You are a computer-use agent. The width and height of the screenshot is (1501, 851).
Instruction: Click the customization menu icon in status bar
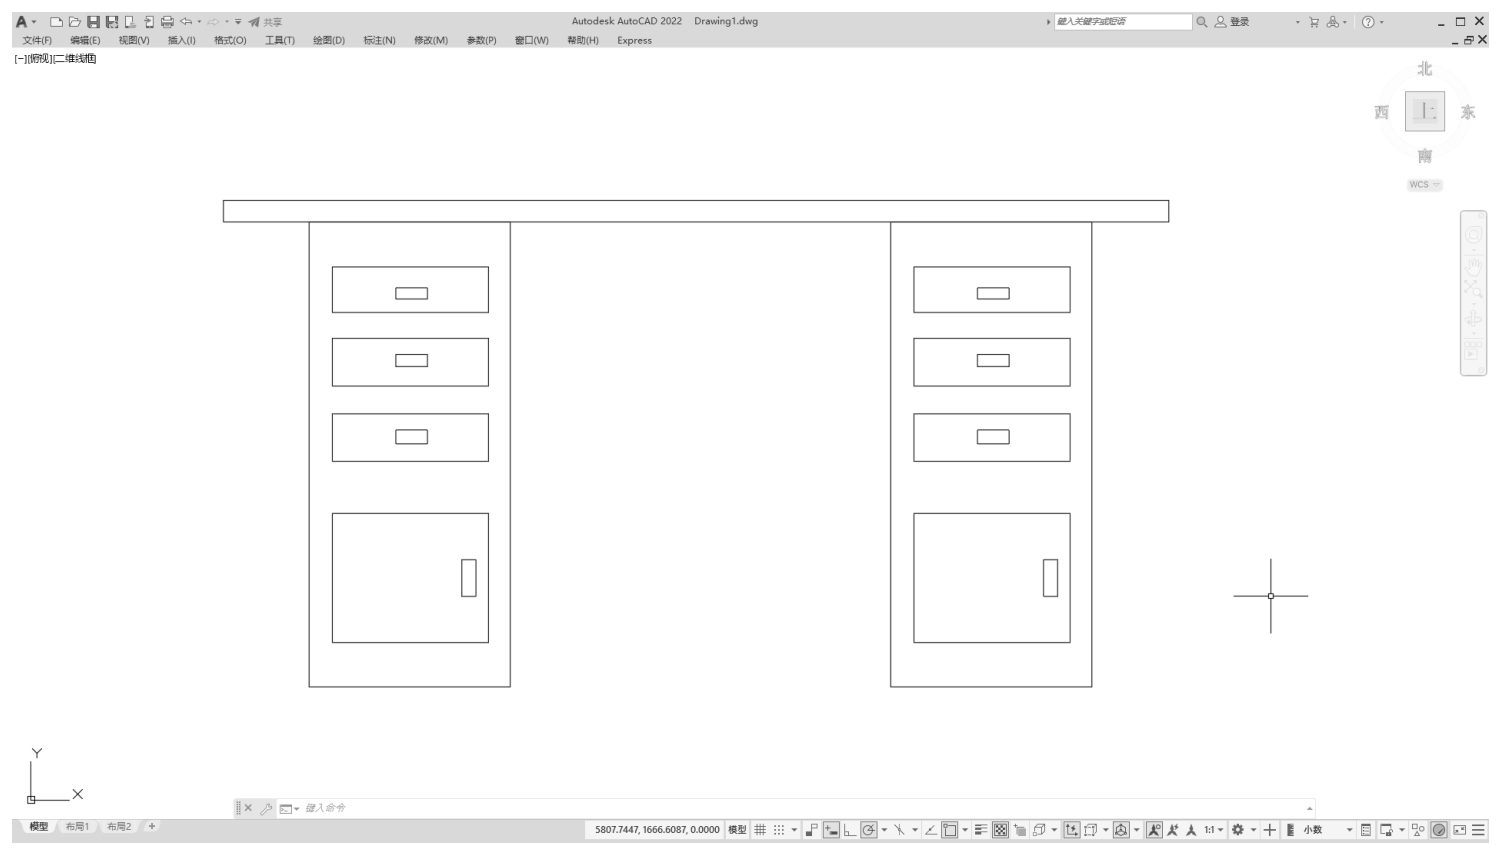pyautogui.click(x=1478, y=830)
